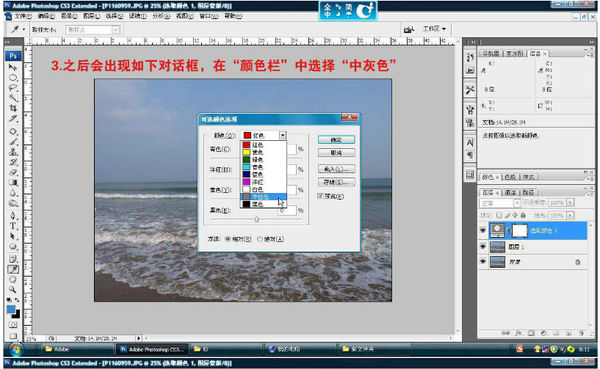600x369 pixels.
Task: Open the layer blend mode dropdown
Action: pos(500,203)
